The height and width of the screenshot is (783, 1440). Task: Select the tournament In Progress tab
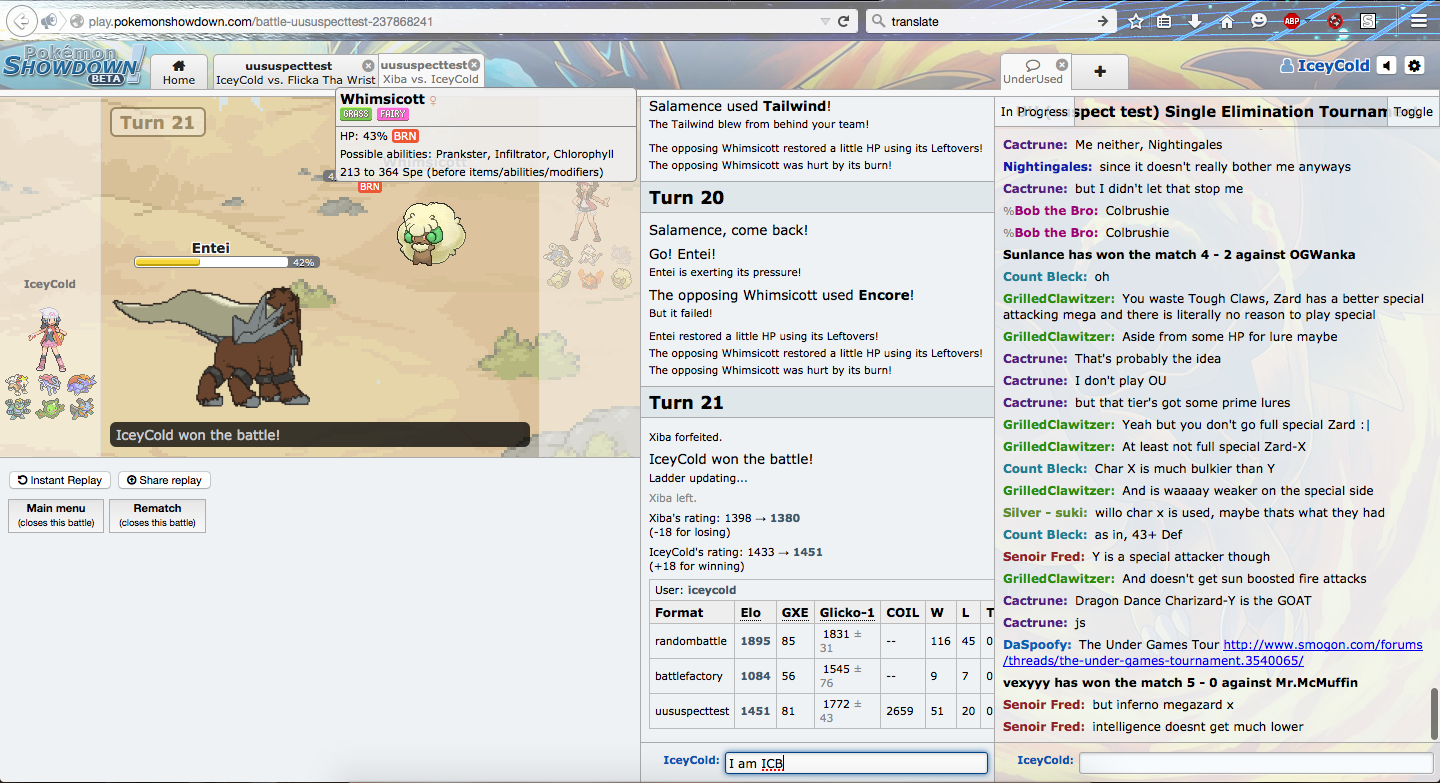coord(1034,112)
